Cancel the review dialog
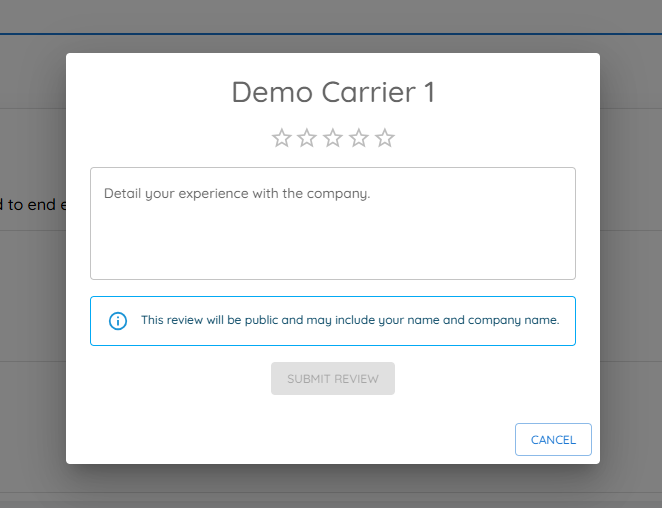Image resolution: width=662 pixels, height=508 pixels. pyautogui.click(x=553, y=440)
